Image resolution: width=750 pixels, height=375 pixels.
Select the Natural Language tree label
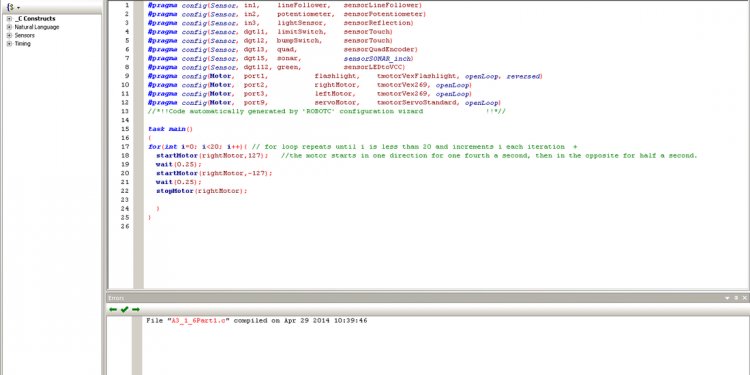37,27
